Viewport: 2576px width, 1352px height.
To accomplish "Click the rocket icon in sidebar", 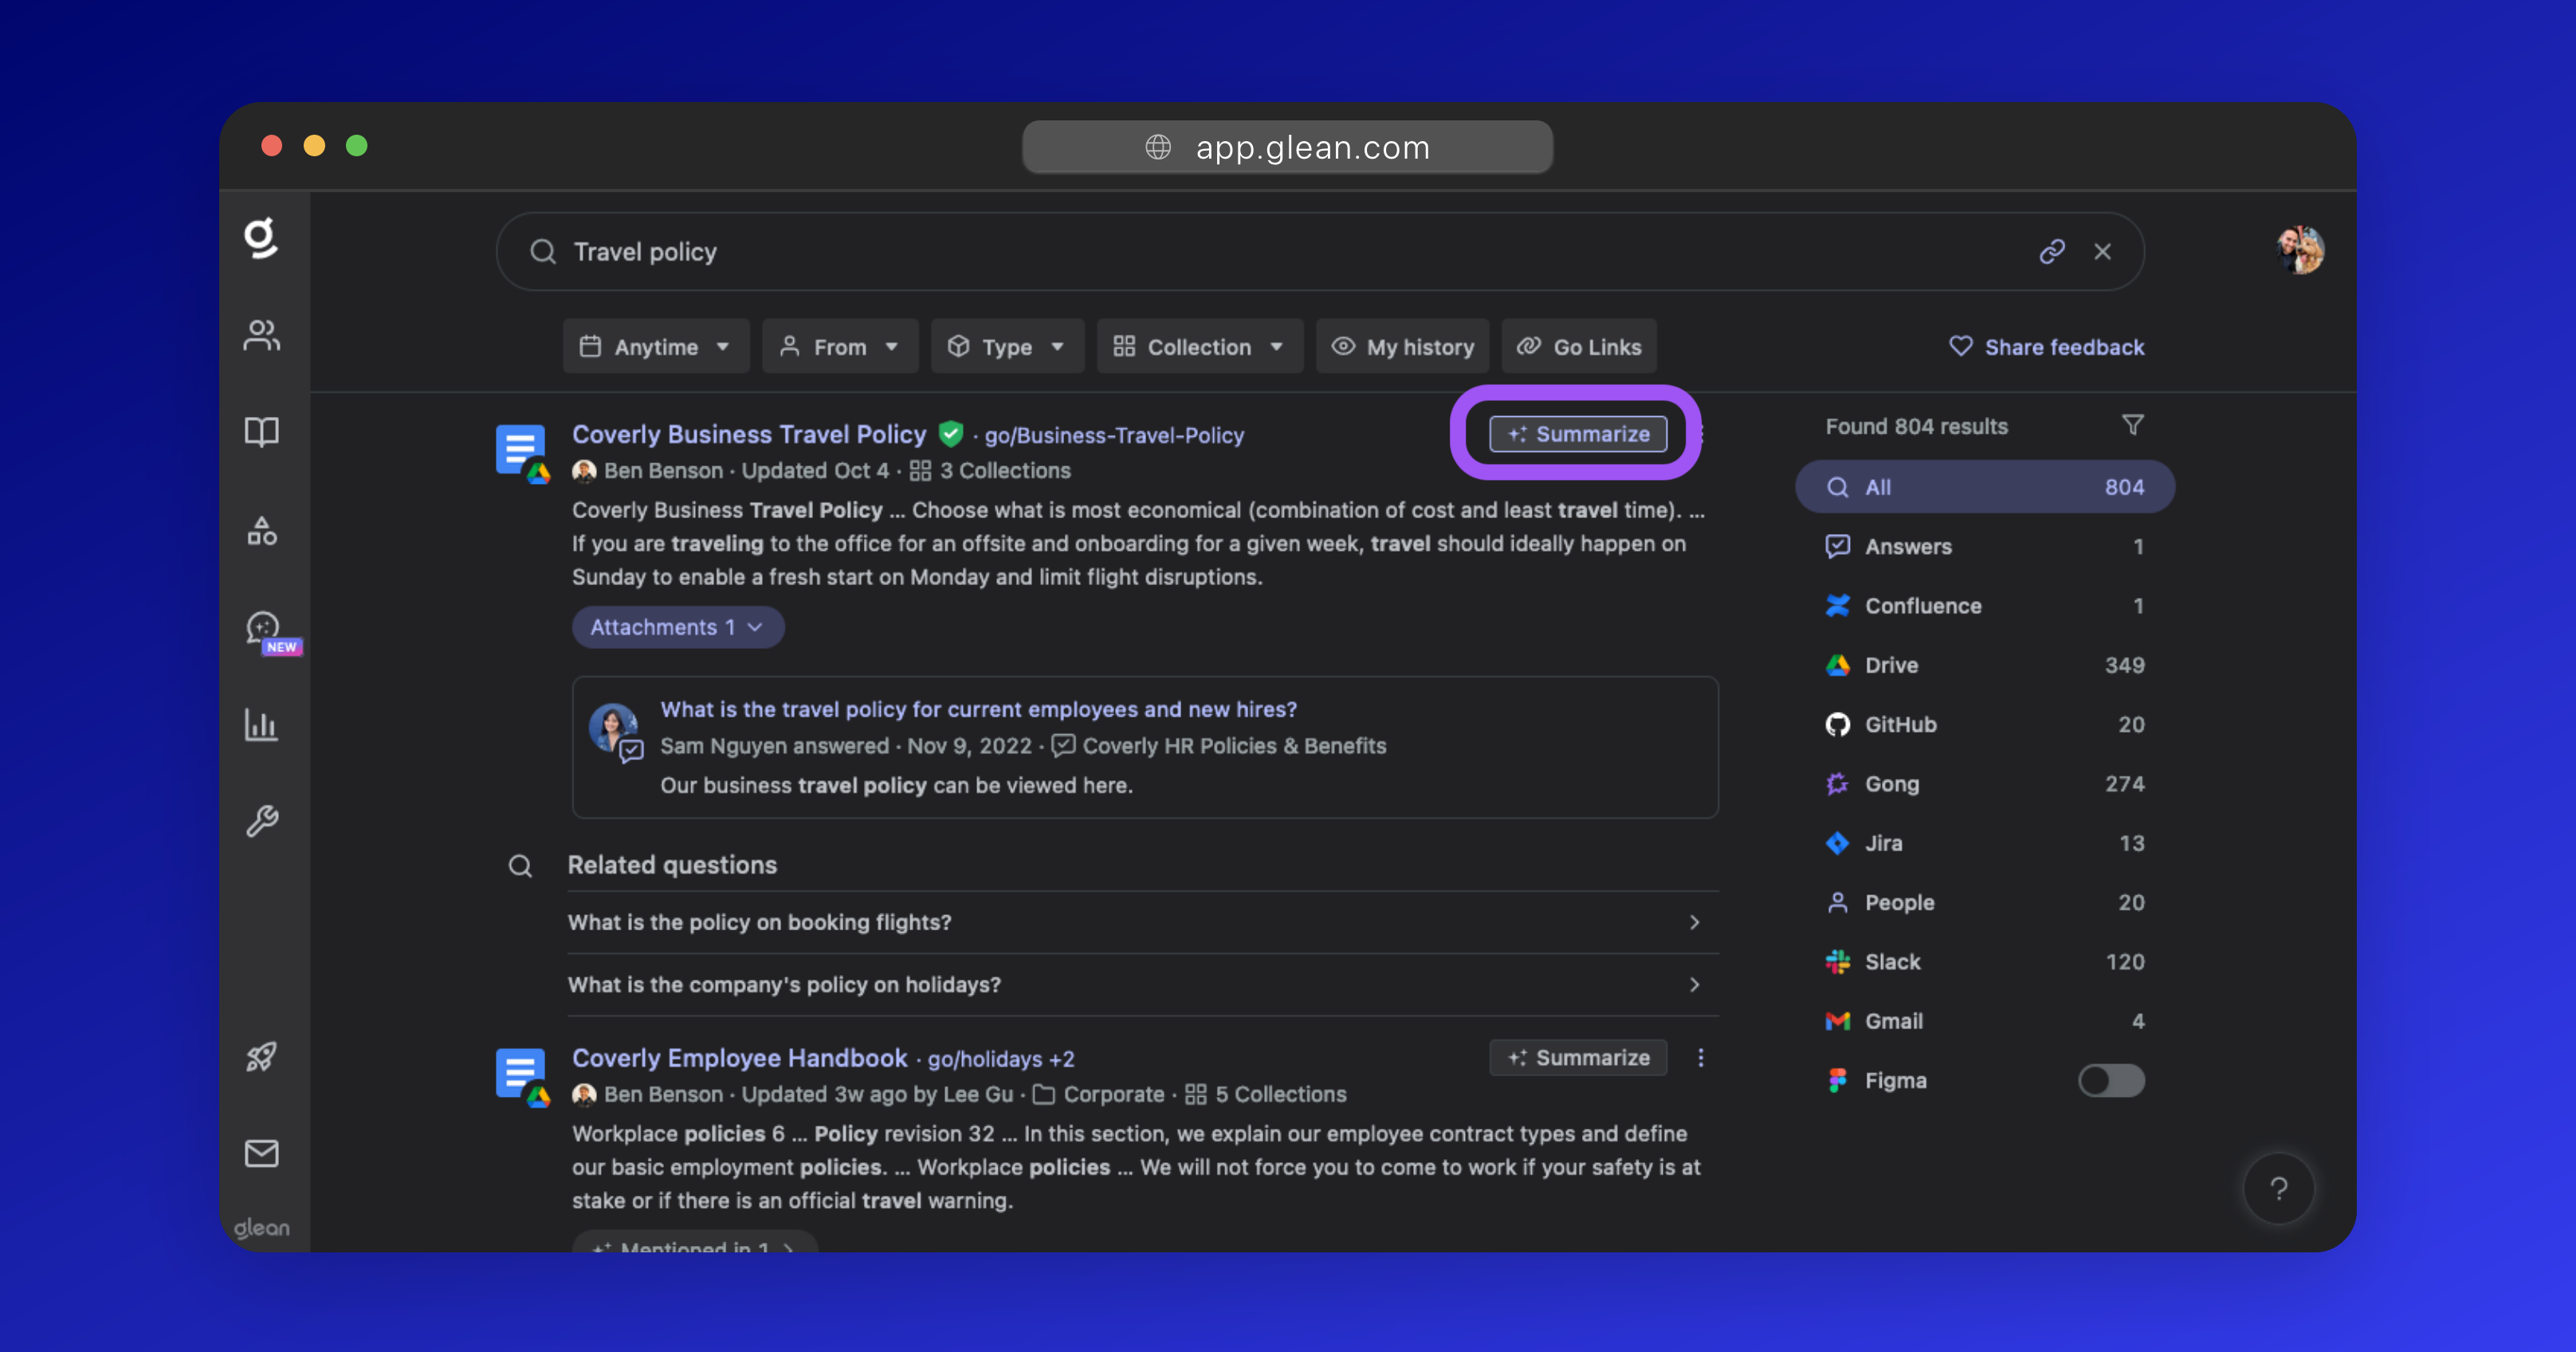I will pos(261,1057).
